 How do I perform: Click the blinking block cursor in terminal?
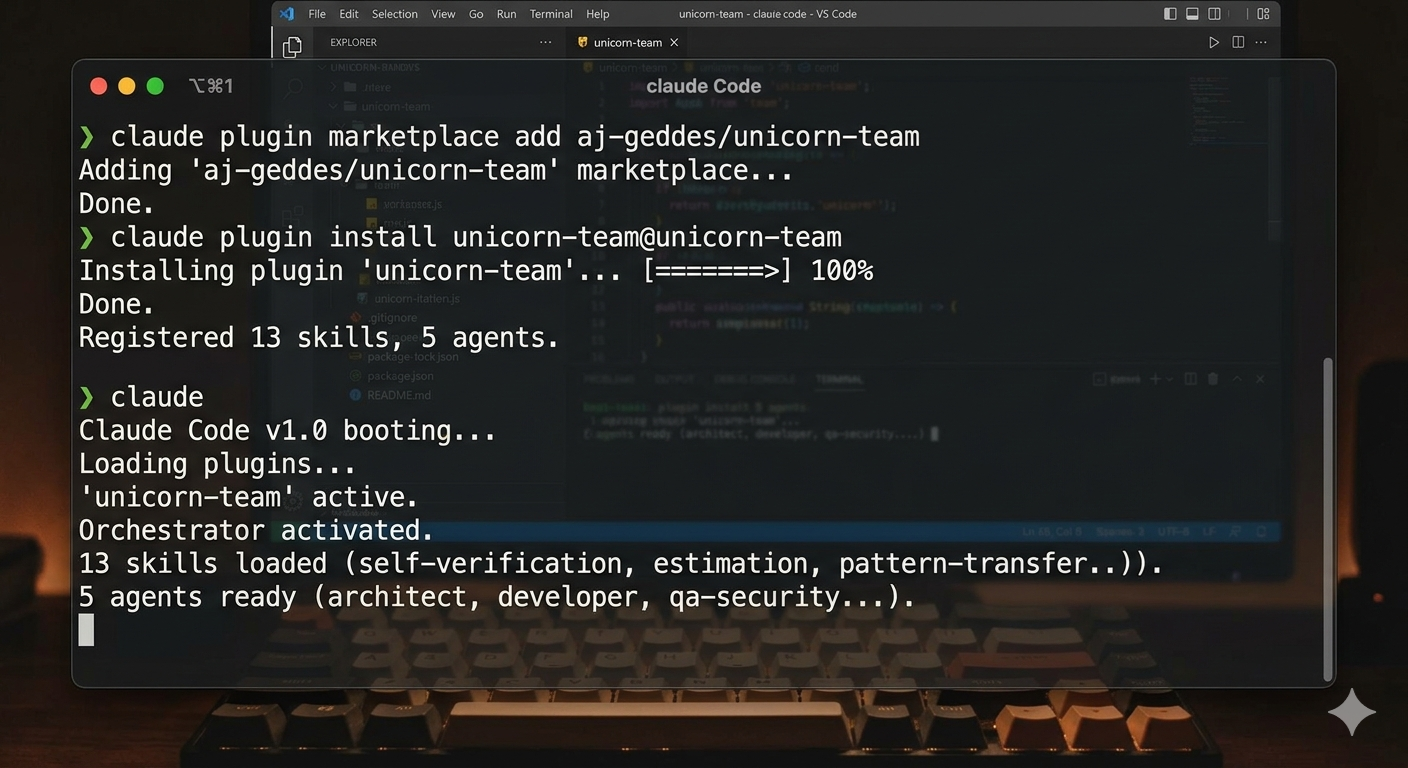click(x=86, y=630)
